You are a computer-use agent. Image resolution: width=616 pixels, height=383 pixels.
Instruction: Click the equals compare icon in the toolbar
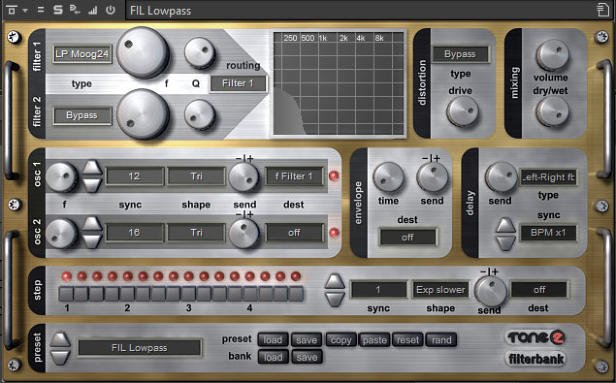pos(40,10)
